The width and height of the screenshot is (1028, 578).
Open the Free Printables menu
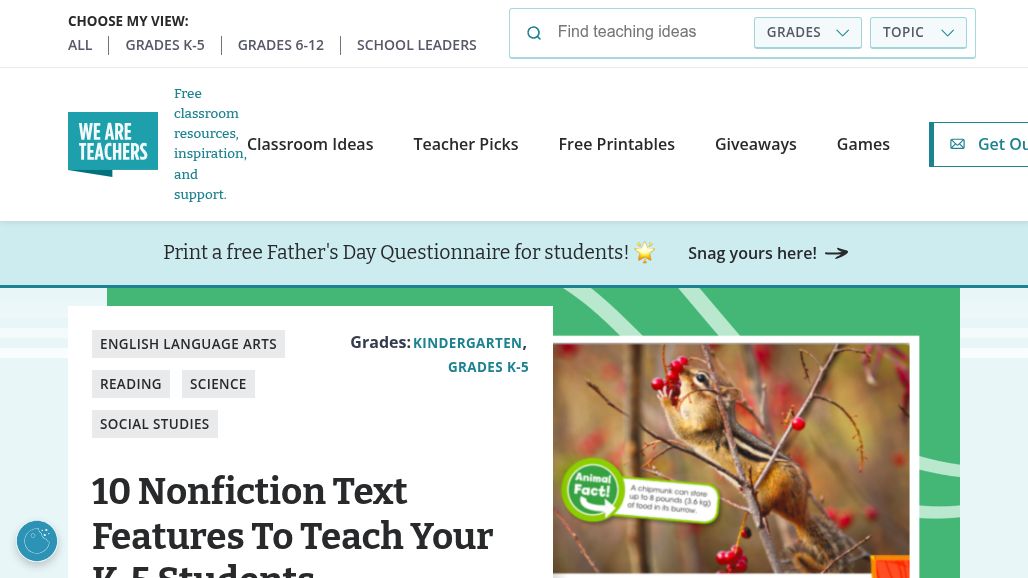[x=616, y=144]
